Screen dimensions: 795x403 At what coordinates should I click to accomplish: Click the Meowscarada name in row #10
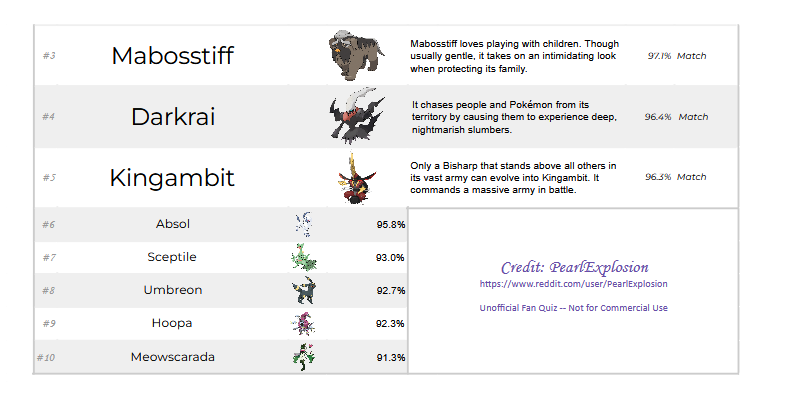tap(172, 357)
